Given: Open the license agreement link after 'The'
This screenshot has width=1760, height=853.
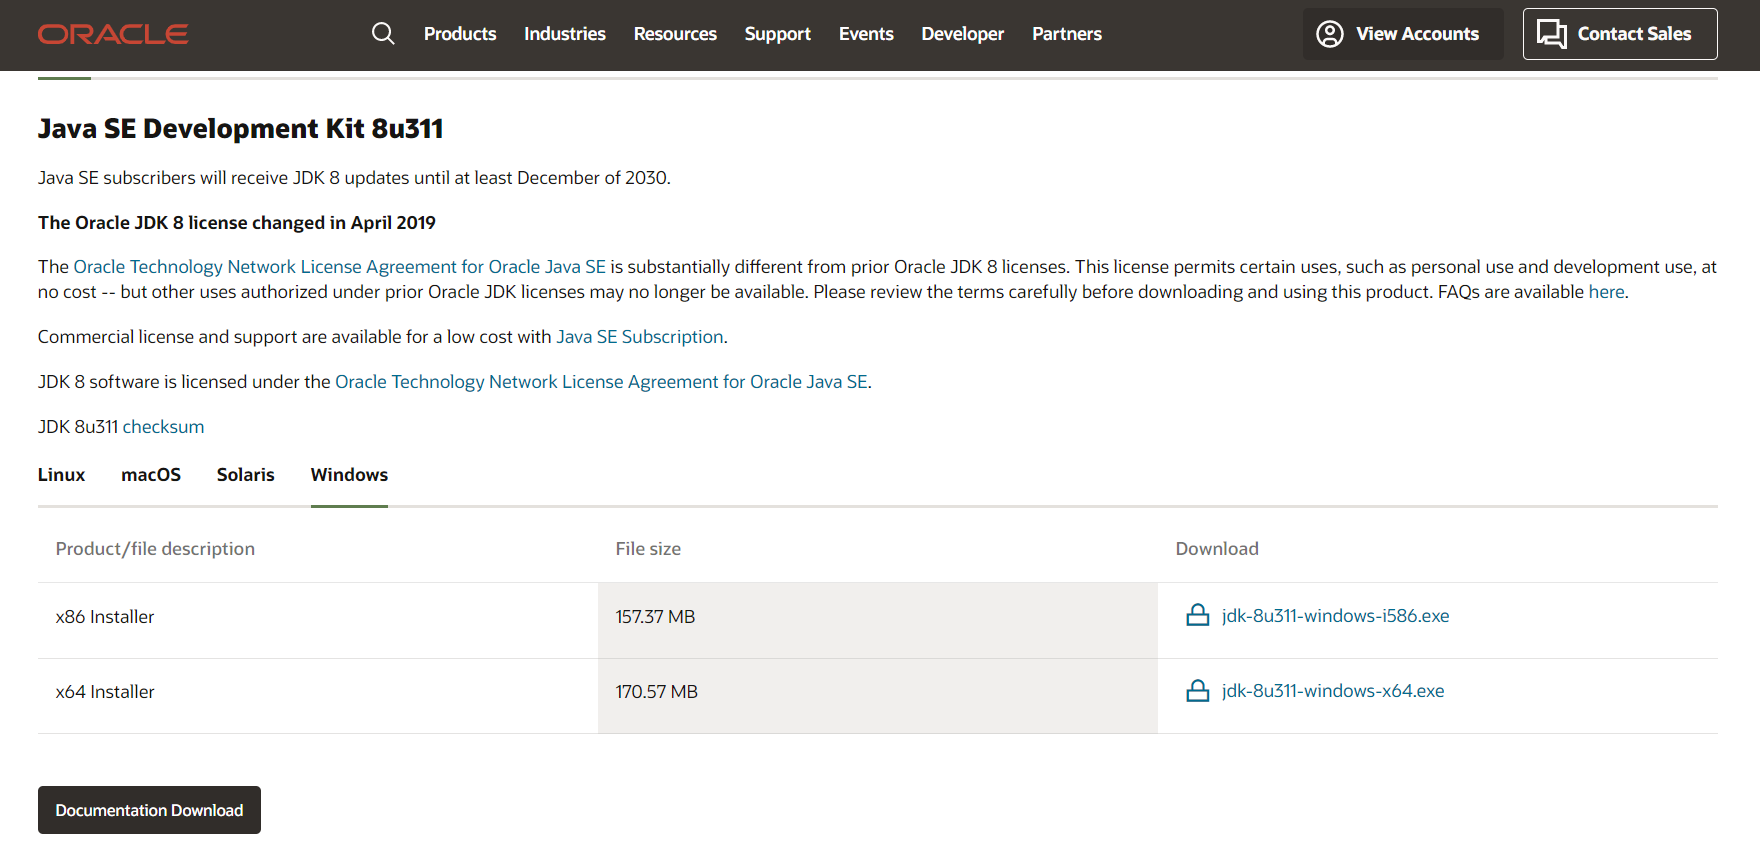Looking at the screenshot, I should point(340,267).
